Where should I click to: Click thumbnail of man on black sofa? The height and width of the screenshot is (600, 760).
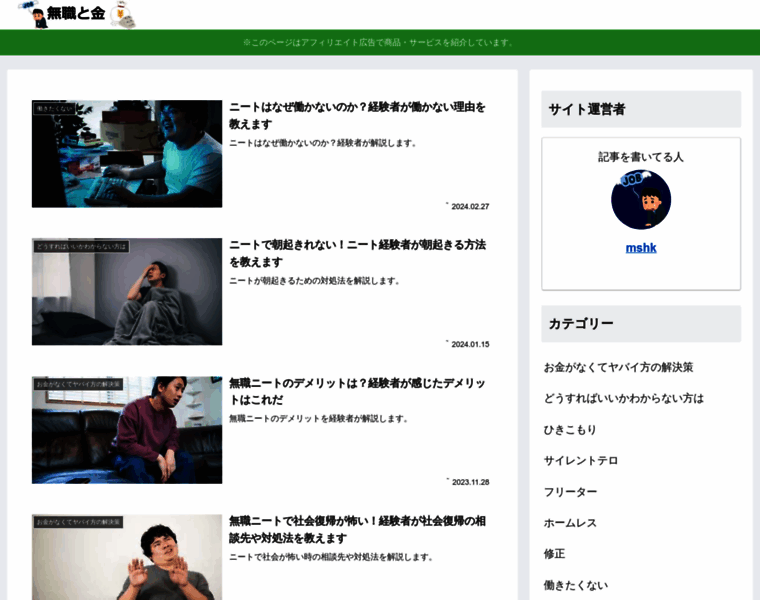coord(127,430)
